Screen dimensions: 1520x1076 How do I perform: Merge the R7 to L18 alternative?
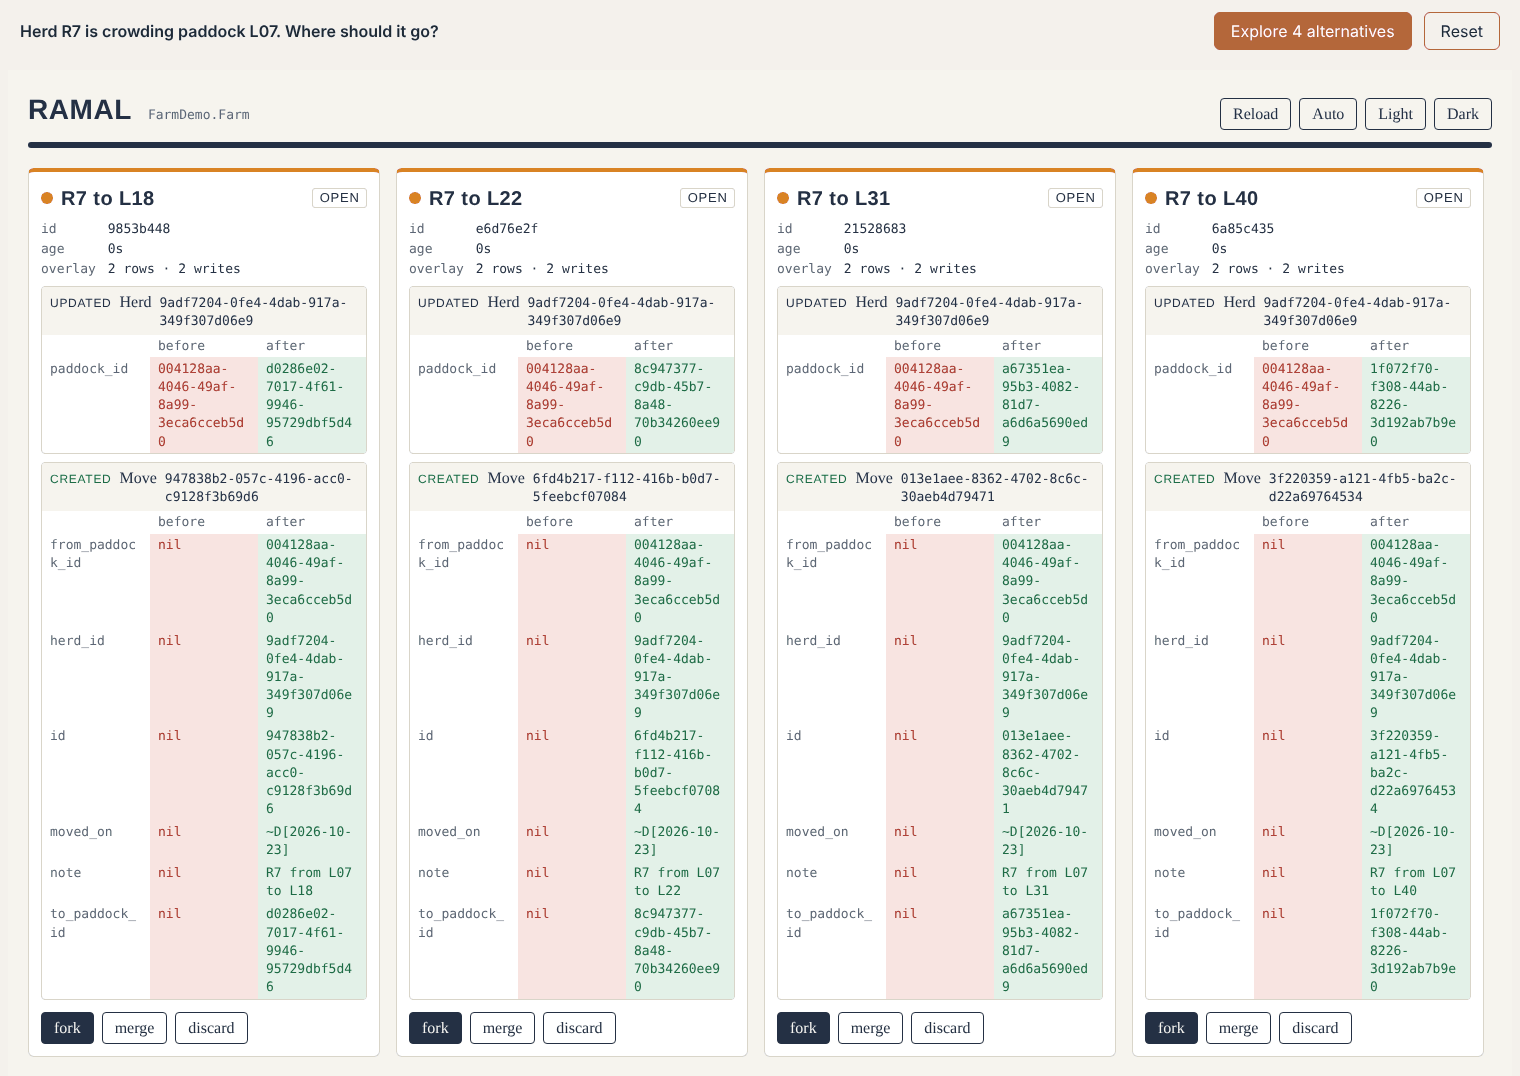click(x=134, y=1028)
